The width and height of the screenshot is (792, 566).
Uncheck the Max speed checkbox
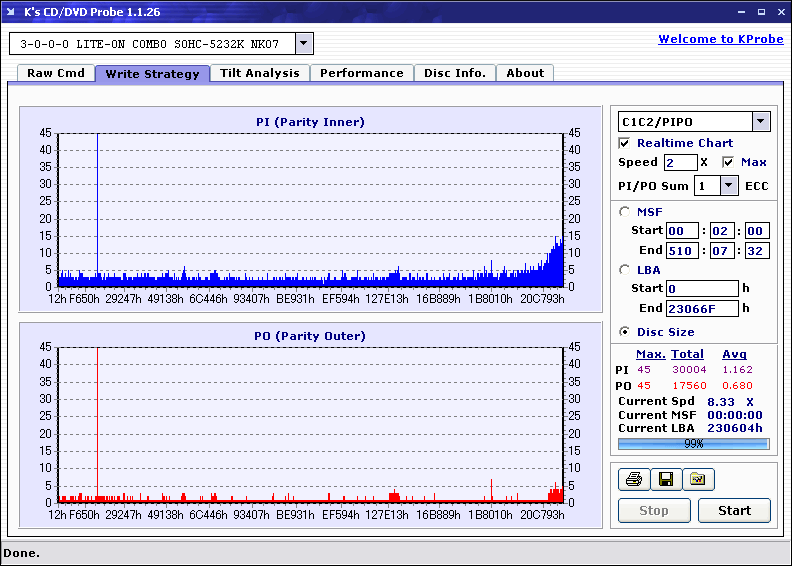(728, 162)
